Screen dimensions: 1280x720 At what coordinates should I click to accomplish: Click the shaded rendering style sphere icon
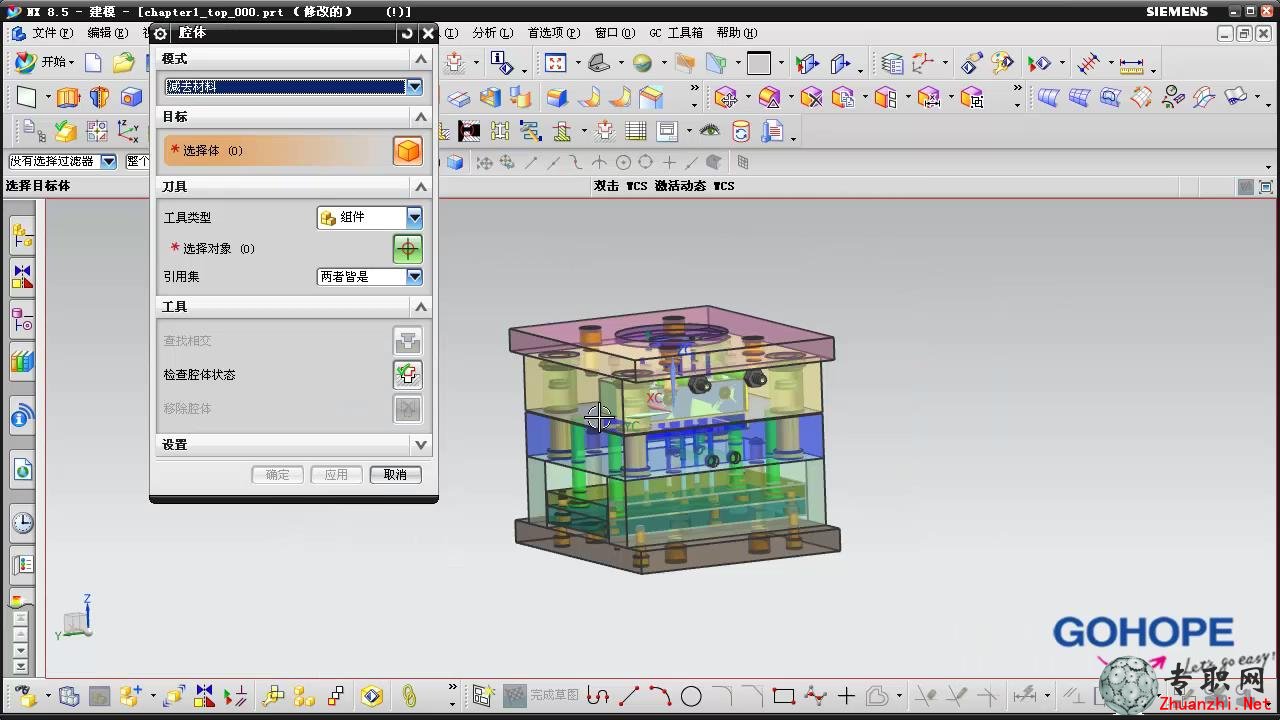642,63
